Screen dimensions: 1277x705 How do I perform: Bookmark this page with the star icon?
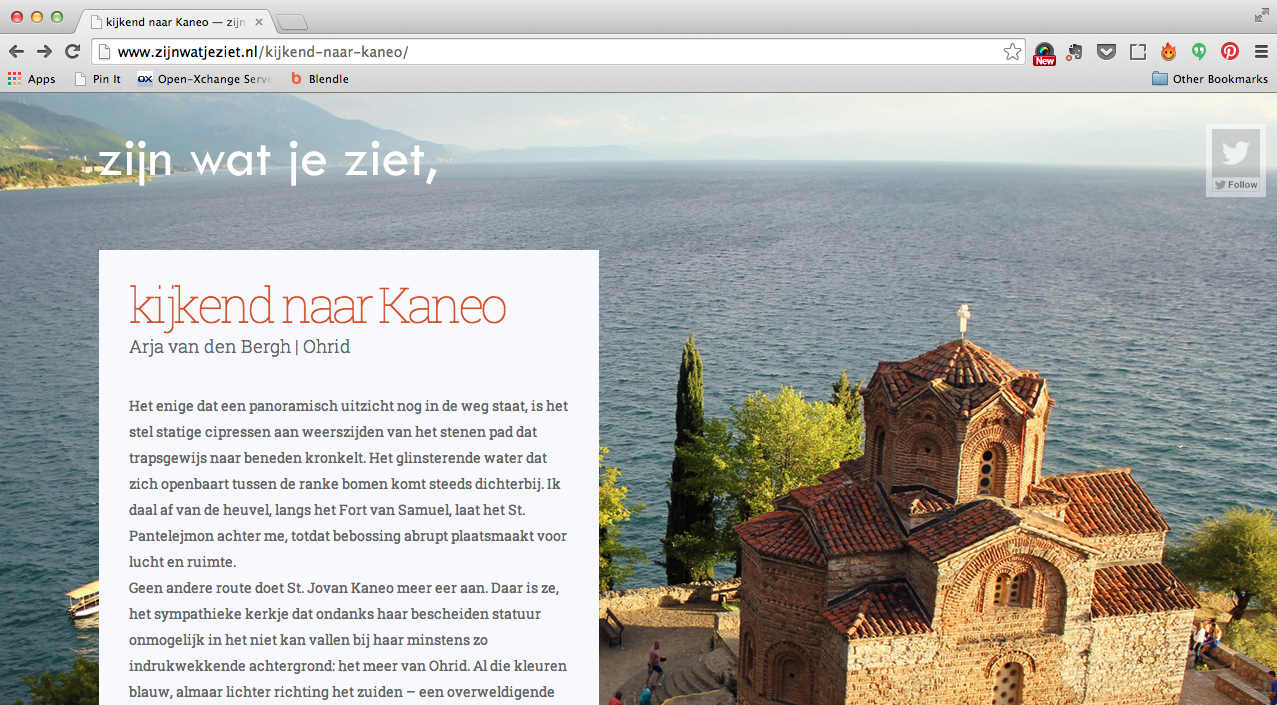1012,52
